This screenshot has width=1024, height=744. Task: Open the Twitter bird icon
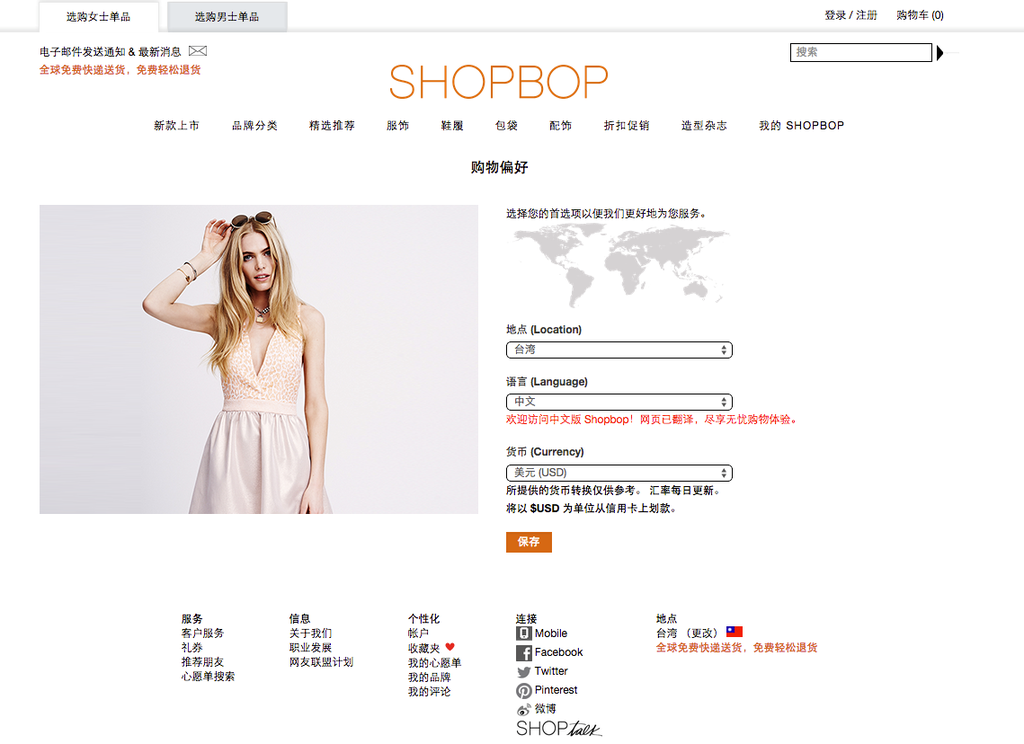point(523,671)
